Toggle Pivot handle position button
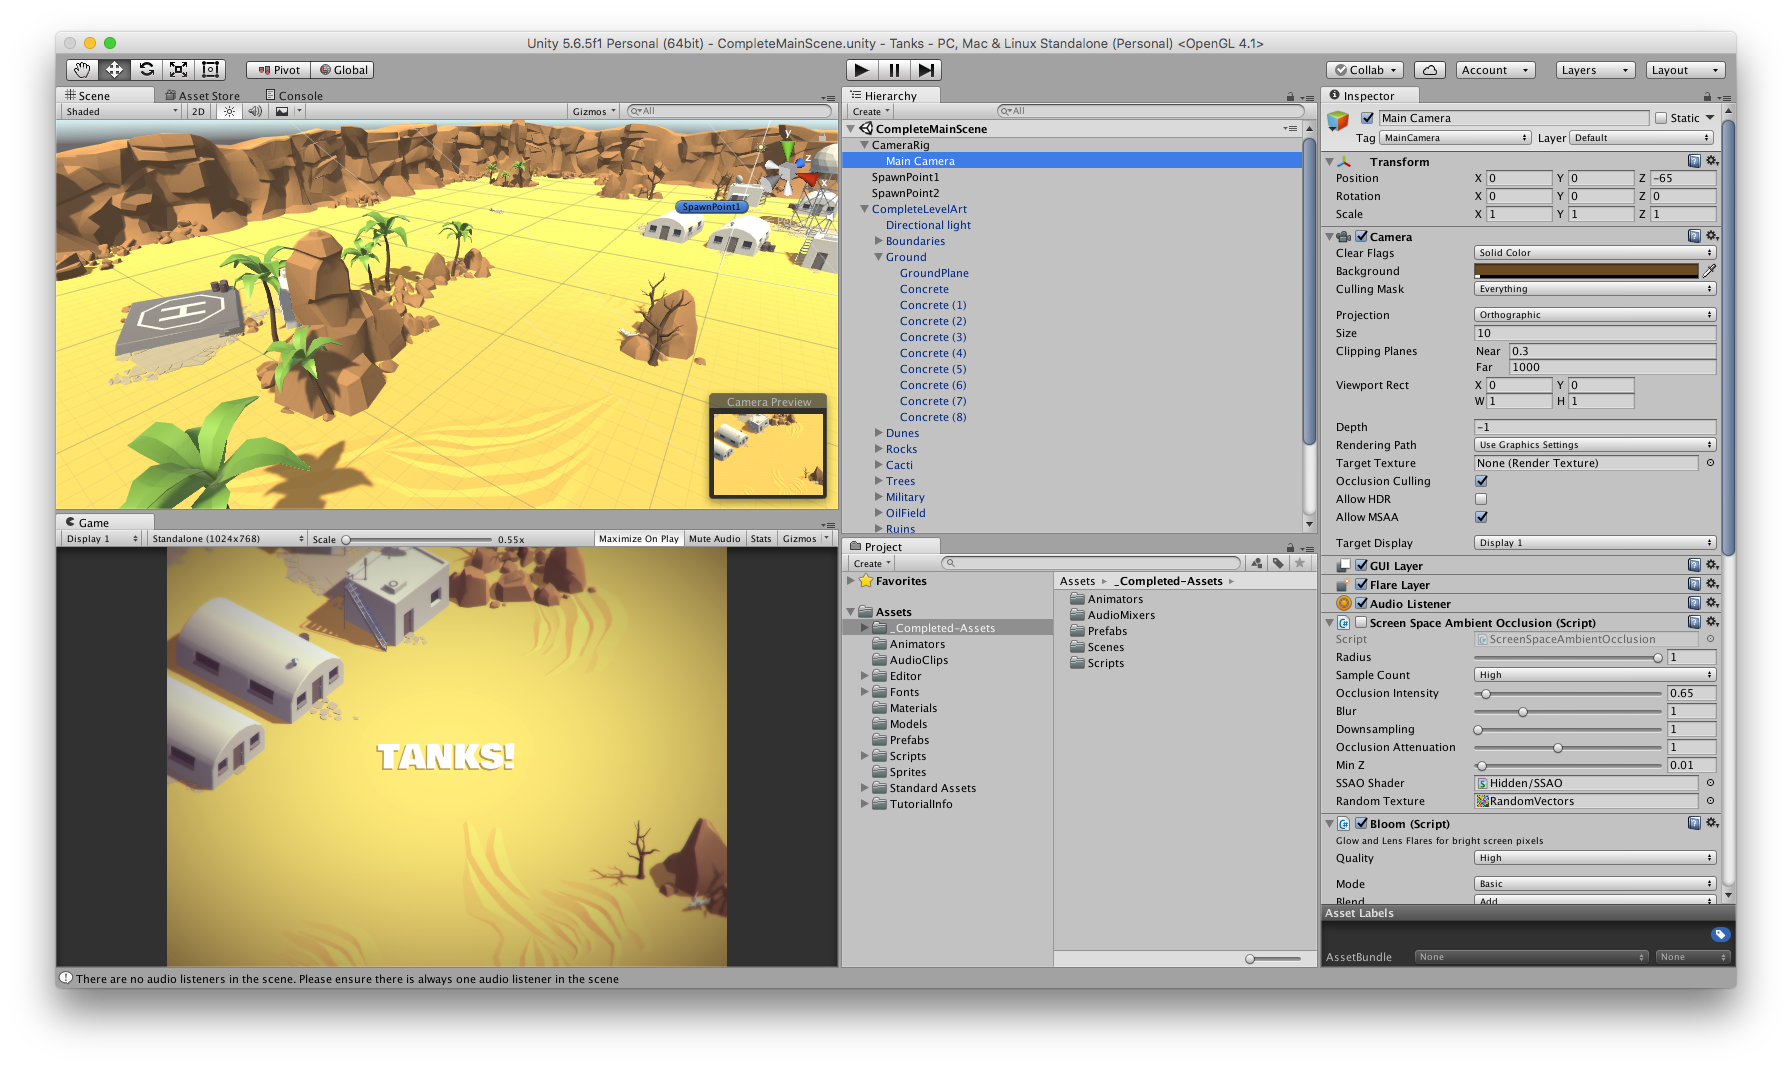 (x=279, y=70)
